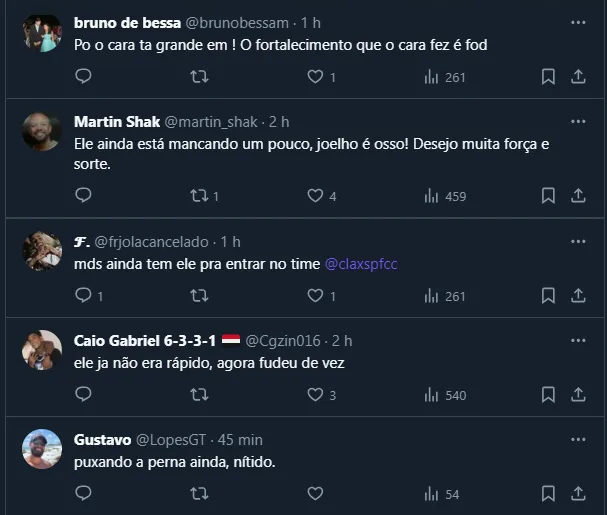Open the @claxspfcc mention link

click(x=361, y=264)
